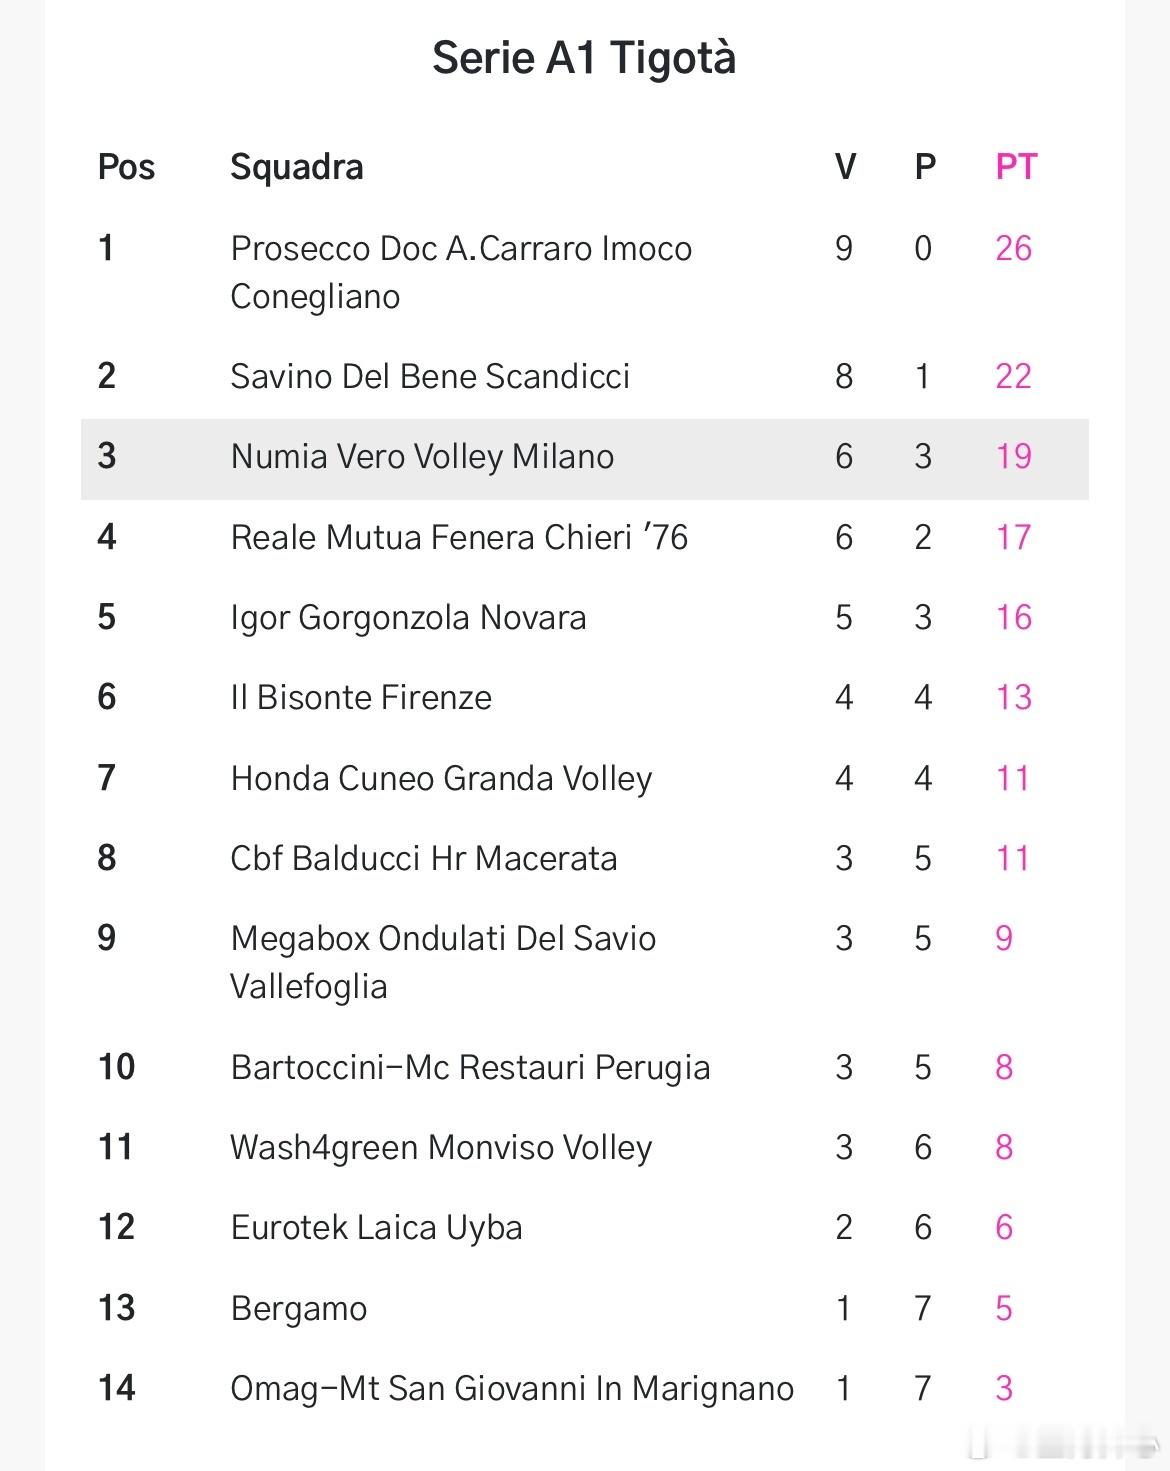Open Savino Del Bene Scandicci team
Viewport: 1170px width, 1471px height.
pos(430,376)
